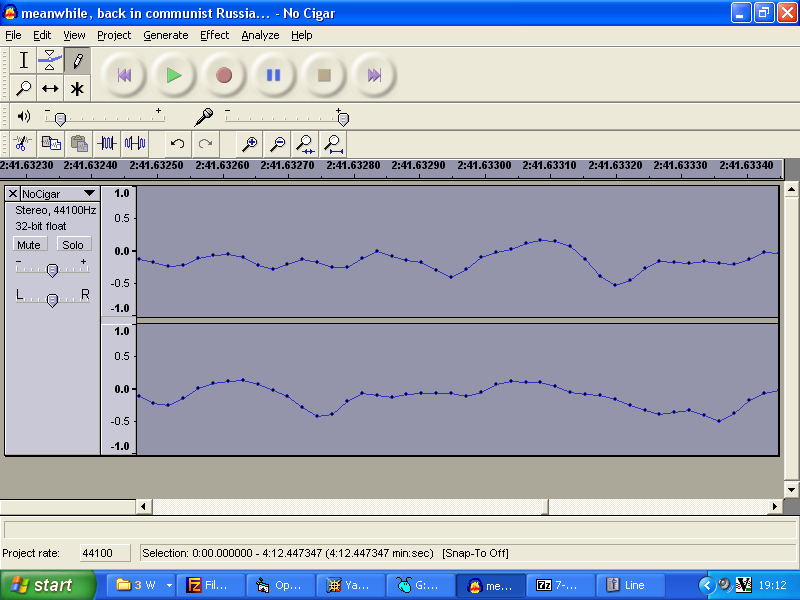
Task: Mute the NoCigar track
Action: coord(29,245)
